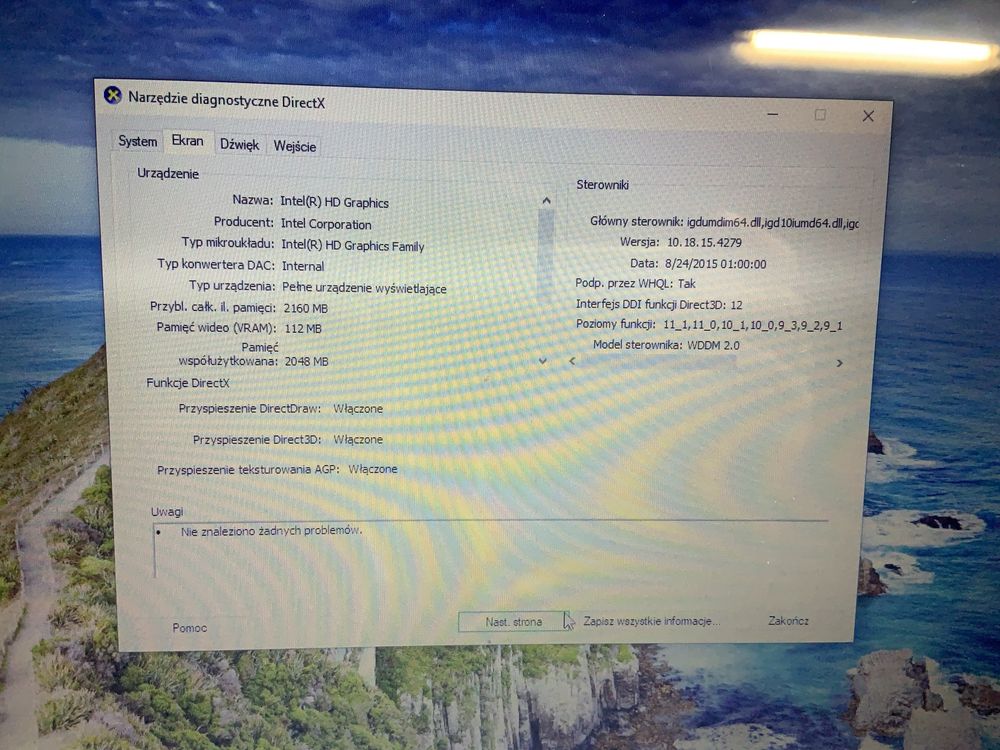Click the drivers panel horizontal scrollbar thumb

pyautogui.click(x=657, y=361)
